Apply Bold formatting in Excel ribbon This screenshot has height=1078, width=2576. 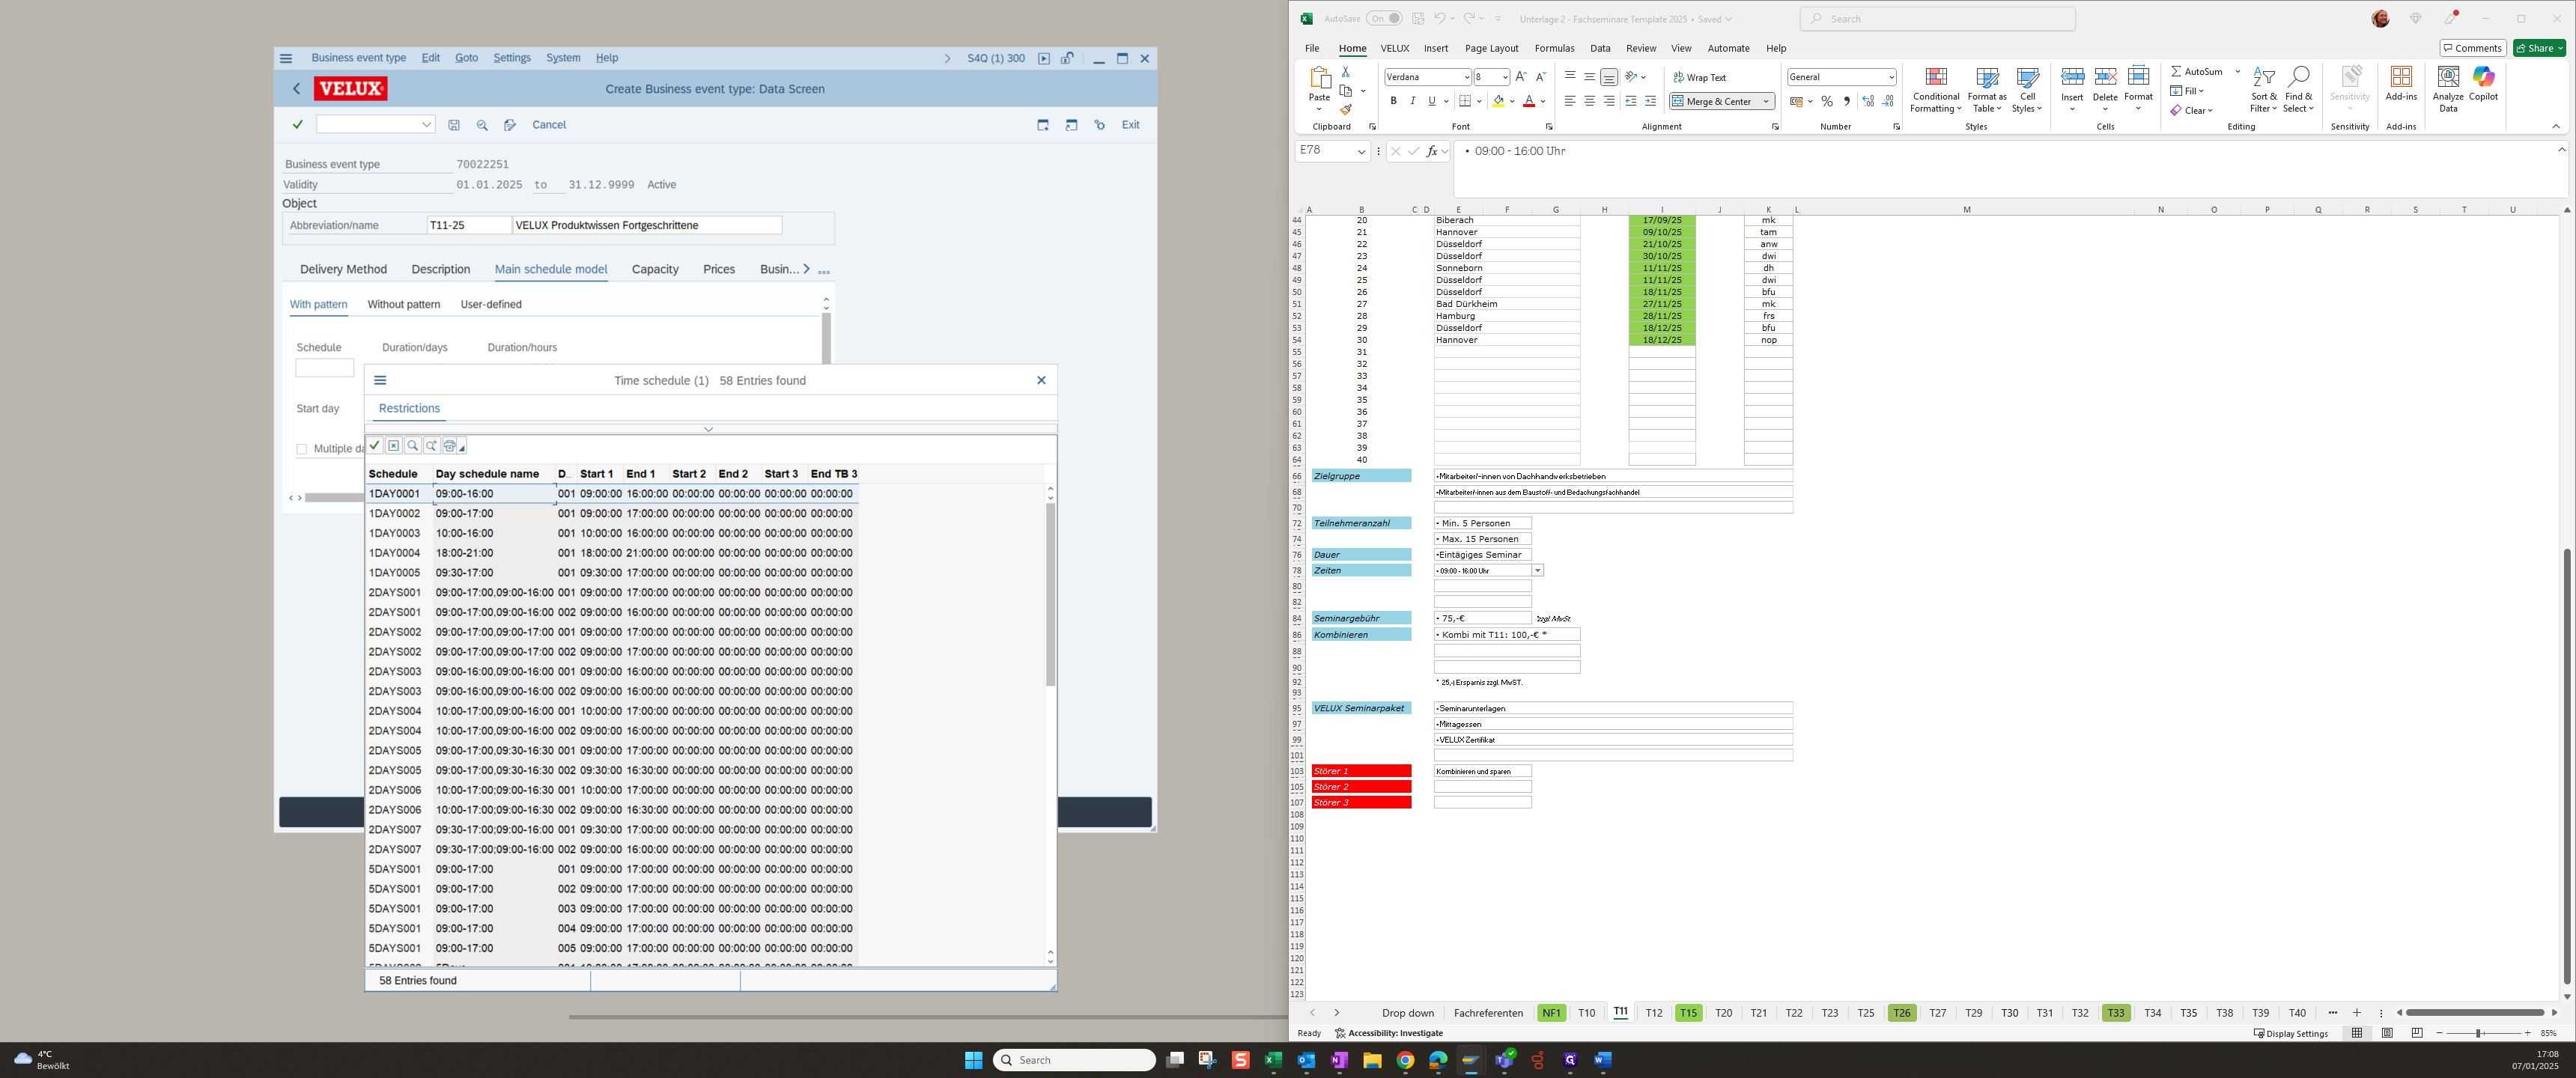1393,101
